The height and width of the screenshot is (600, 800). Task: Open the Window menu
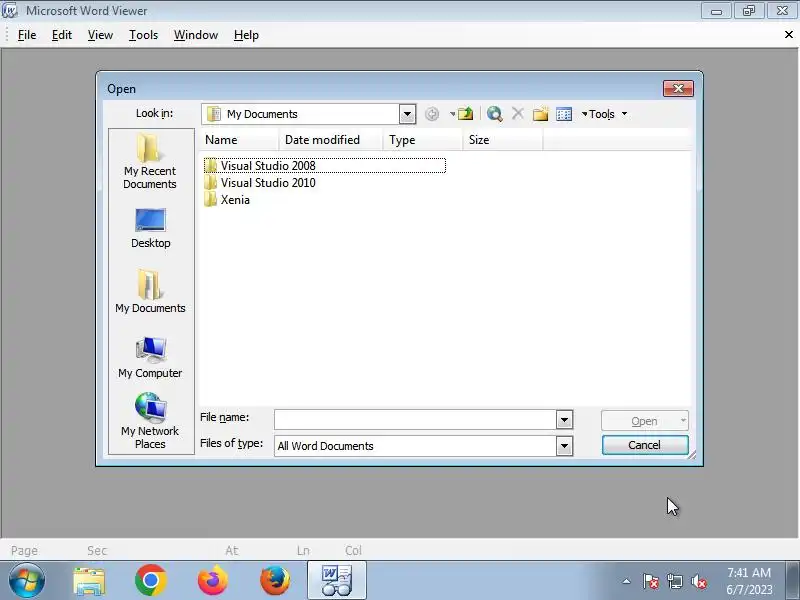(x=196, y=35)
